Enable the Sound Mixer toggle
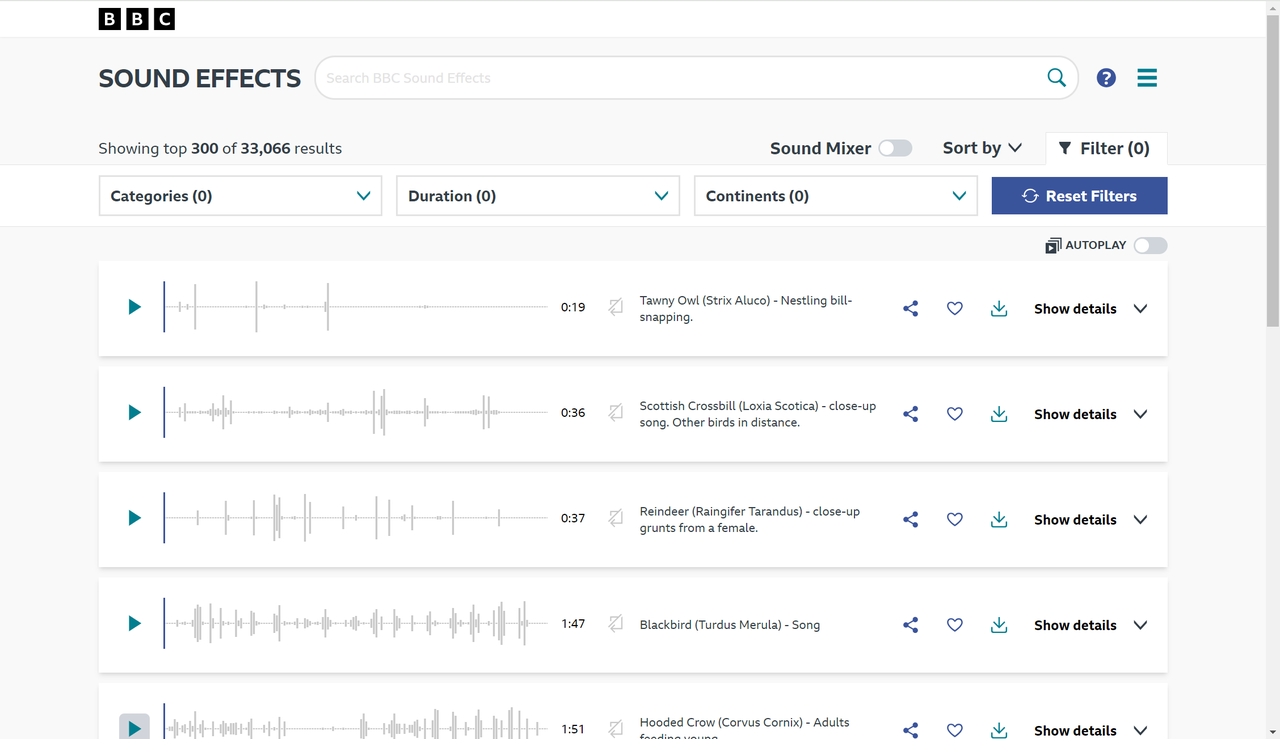The height and width of the screenshot is (739, 1280). click(895, 147)
